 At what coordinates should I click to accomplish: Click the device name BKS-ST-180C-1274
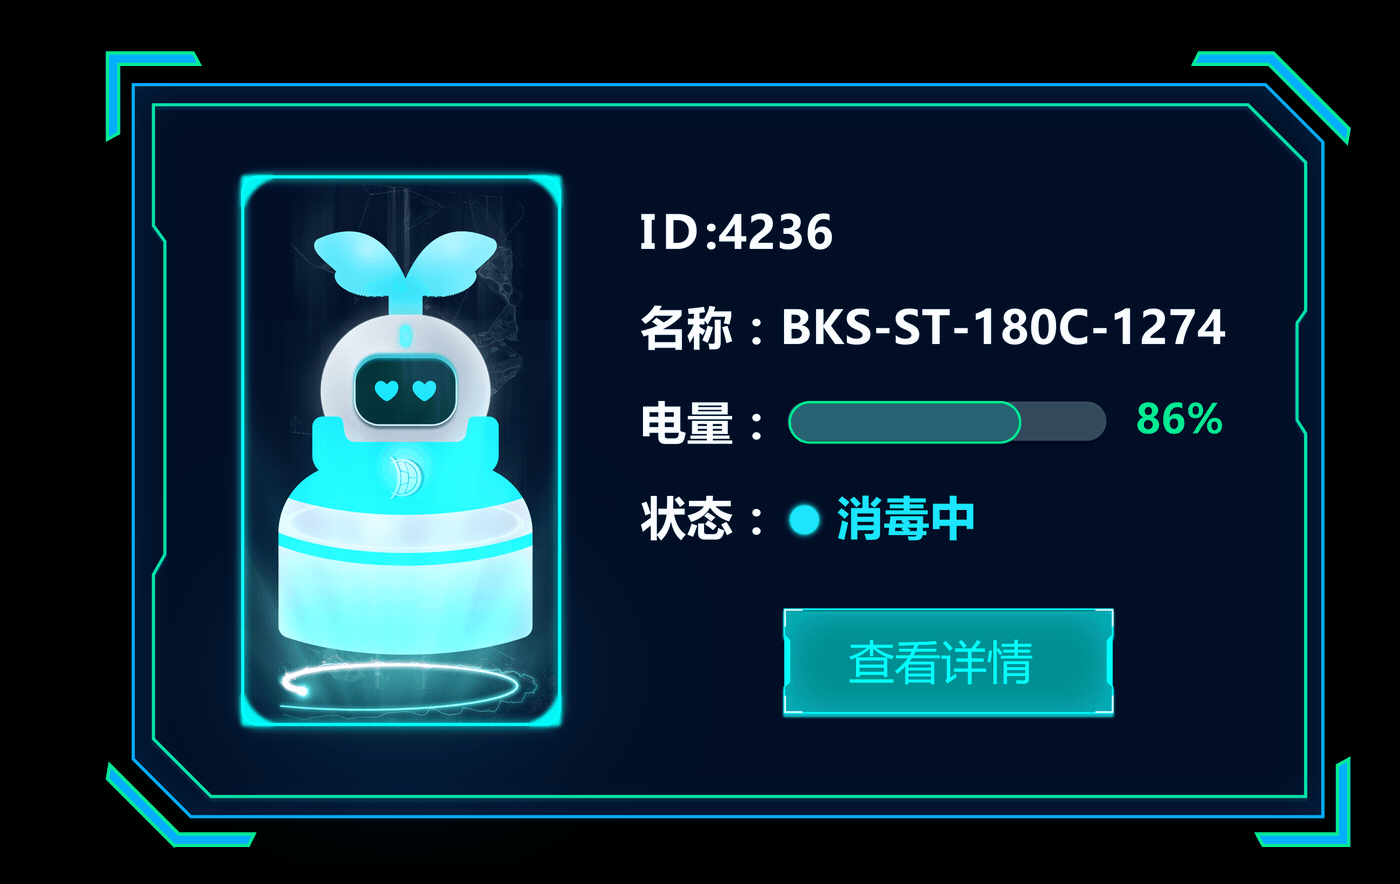coord(1003,327)
